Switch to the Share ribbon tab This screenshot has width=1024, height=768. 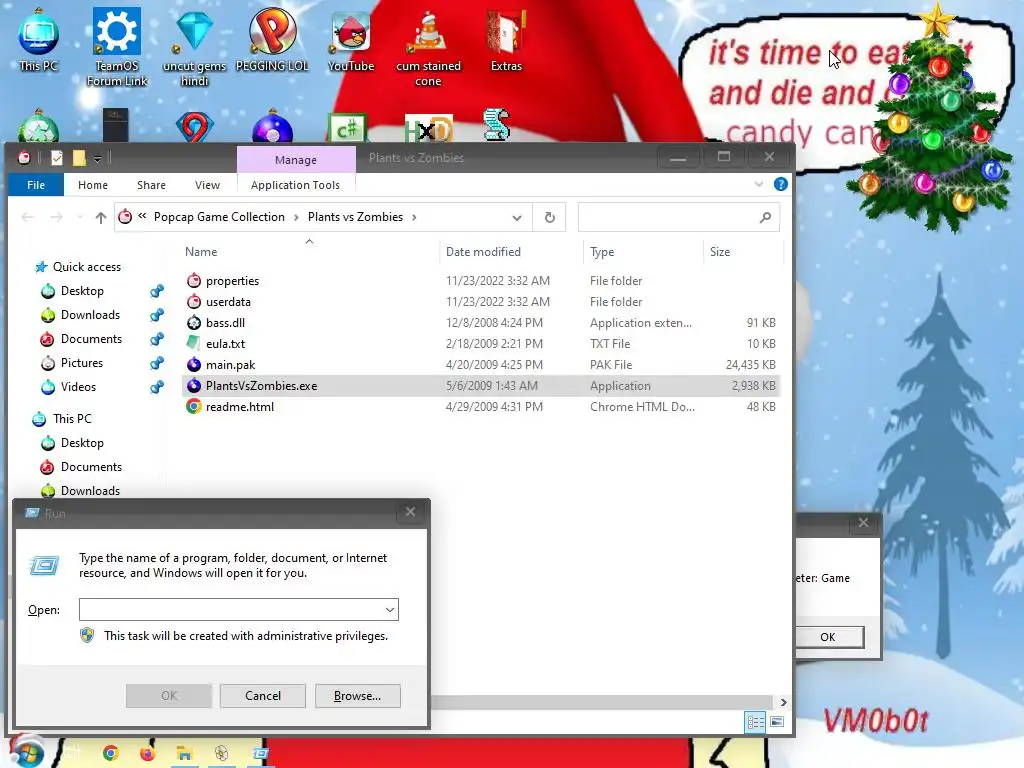(x=151, y=185)
